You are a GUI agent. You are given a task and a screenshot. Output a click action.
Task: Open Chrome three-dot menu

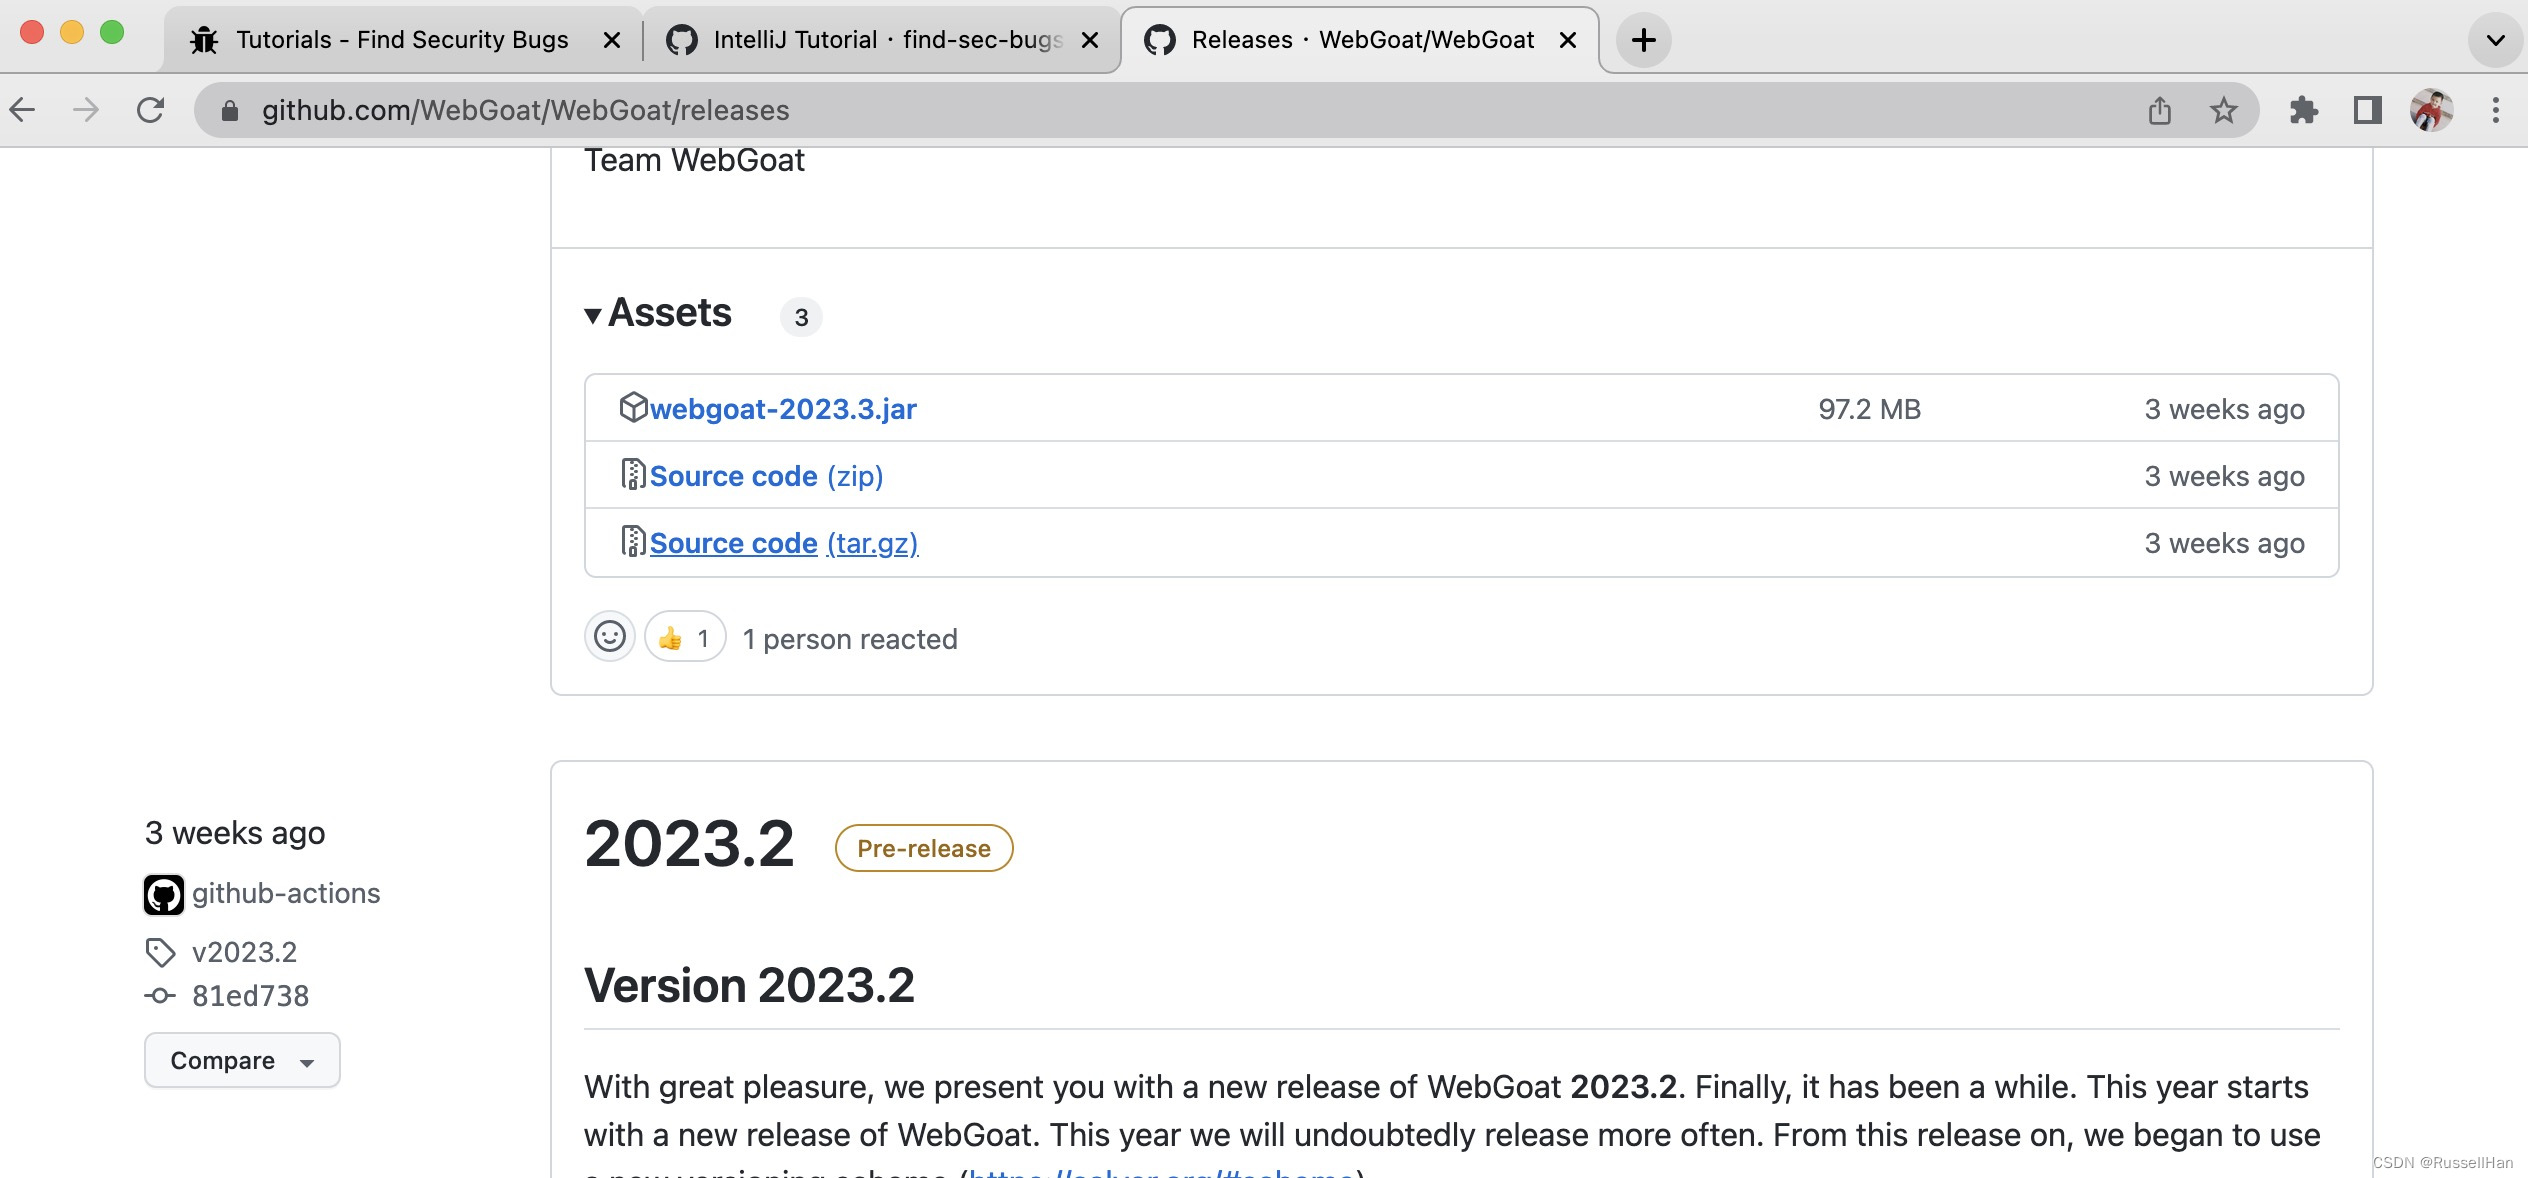coord(2496,110)
